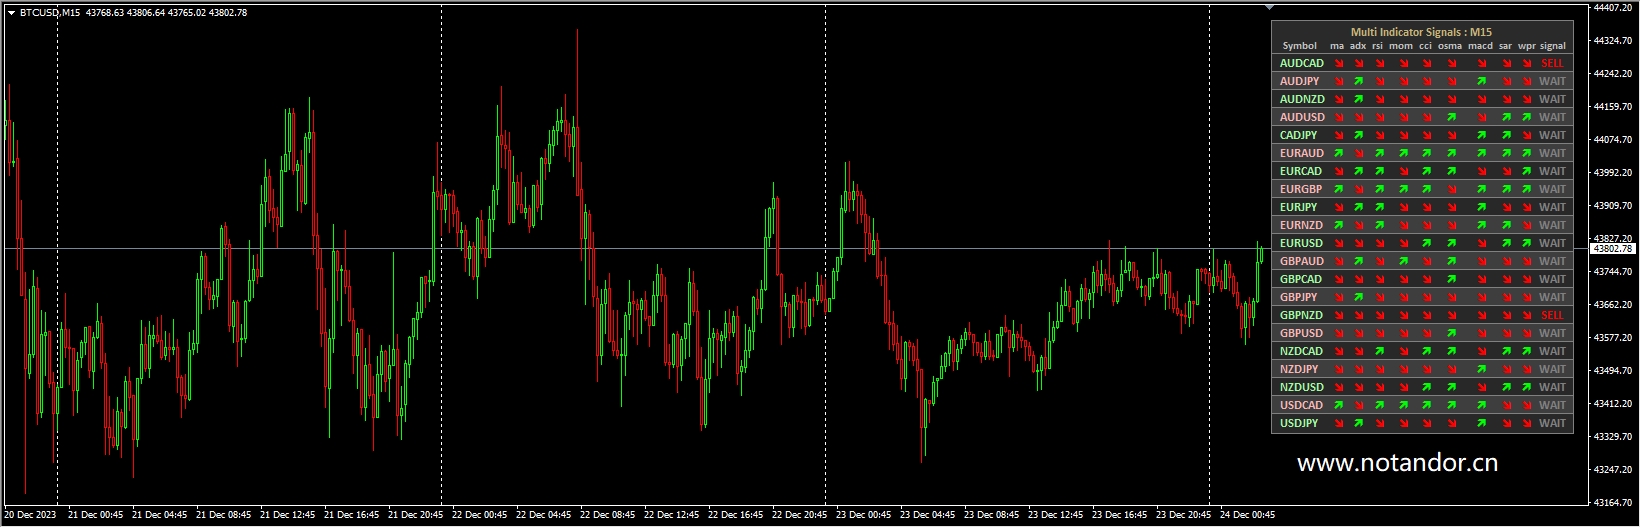Select the GBPUSD symbol
The height and width of the screenshot is (528, 1641).
1301,333
